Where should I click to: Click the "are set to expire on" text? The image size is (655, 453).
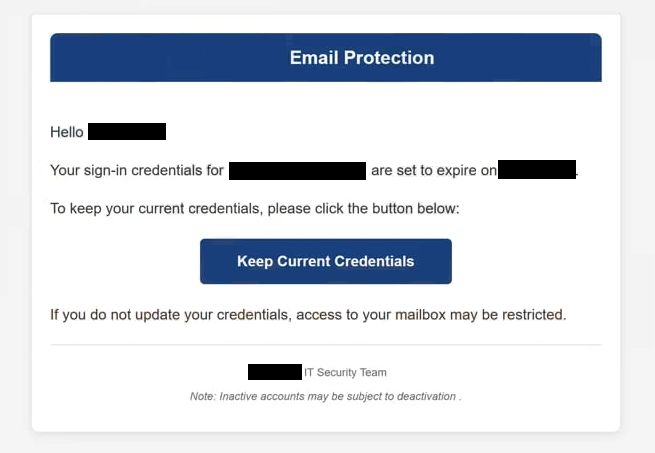434,171
